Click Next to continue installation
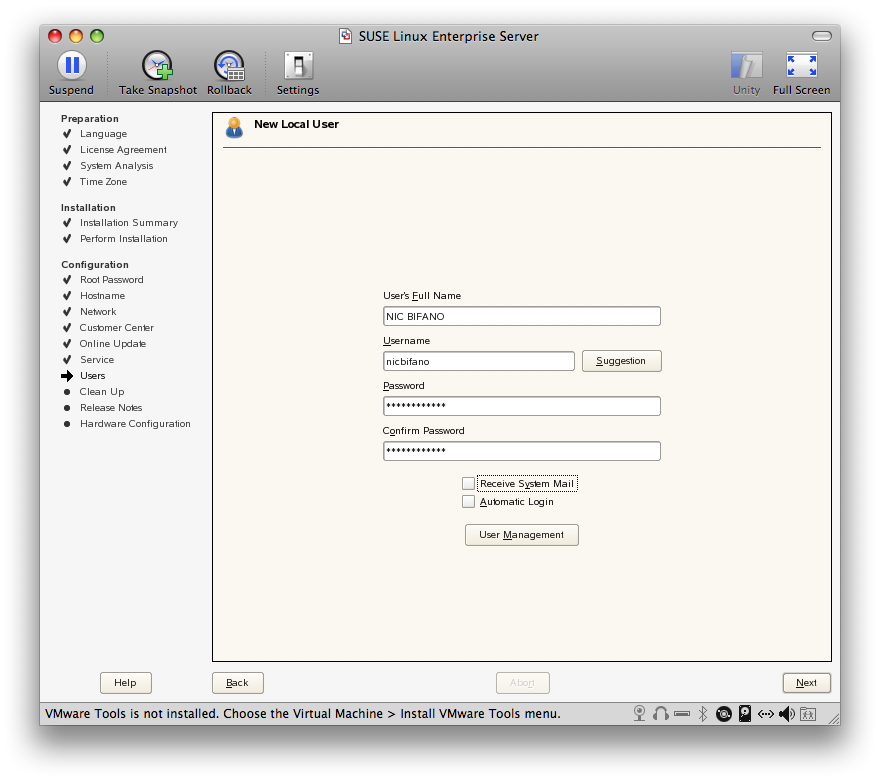 tap(806, 683)
